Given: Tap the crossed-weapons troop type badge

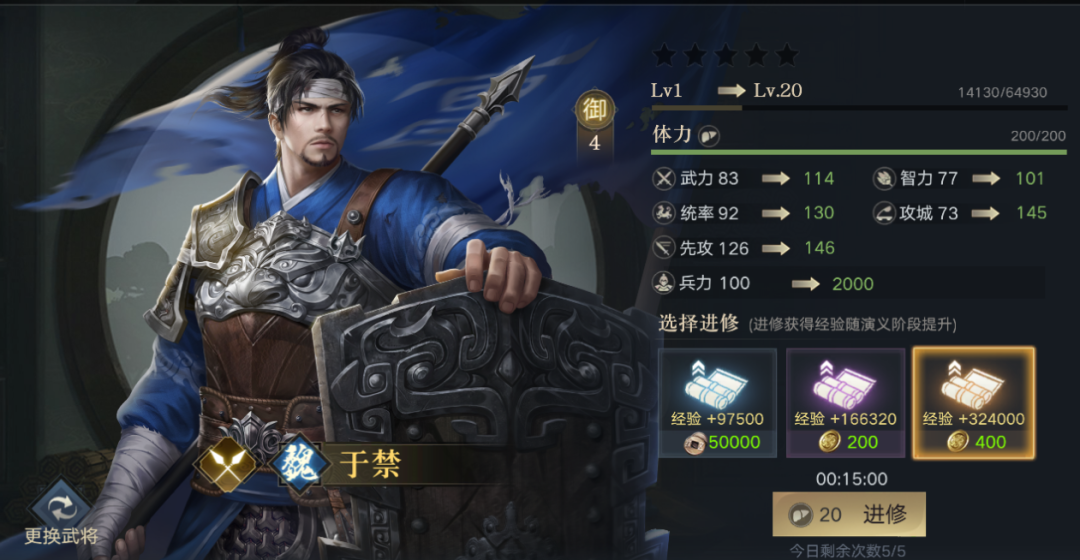Looking at the screenshot, I should coord(226,463).
